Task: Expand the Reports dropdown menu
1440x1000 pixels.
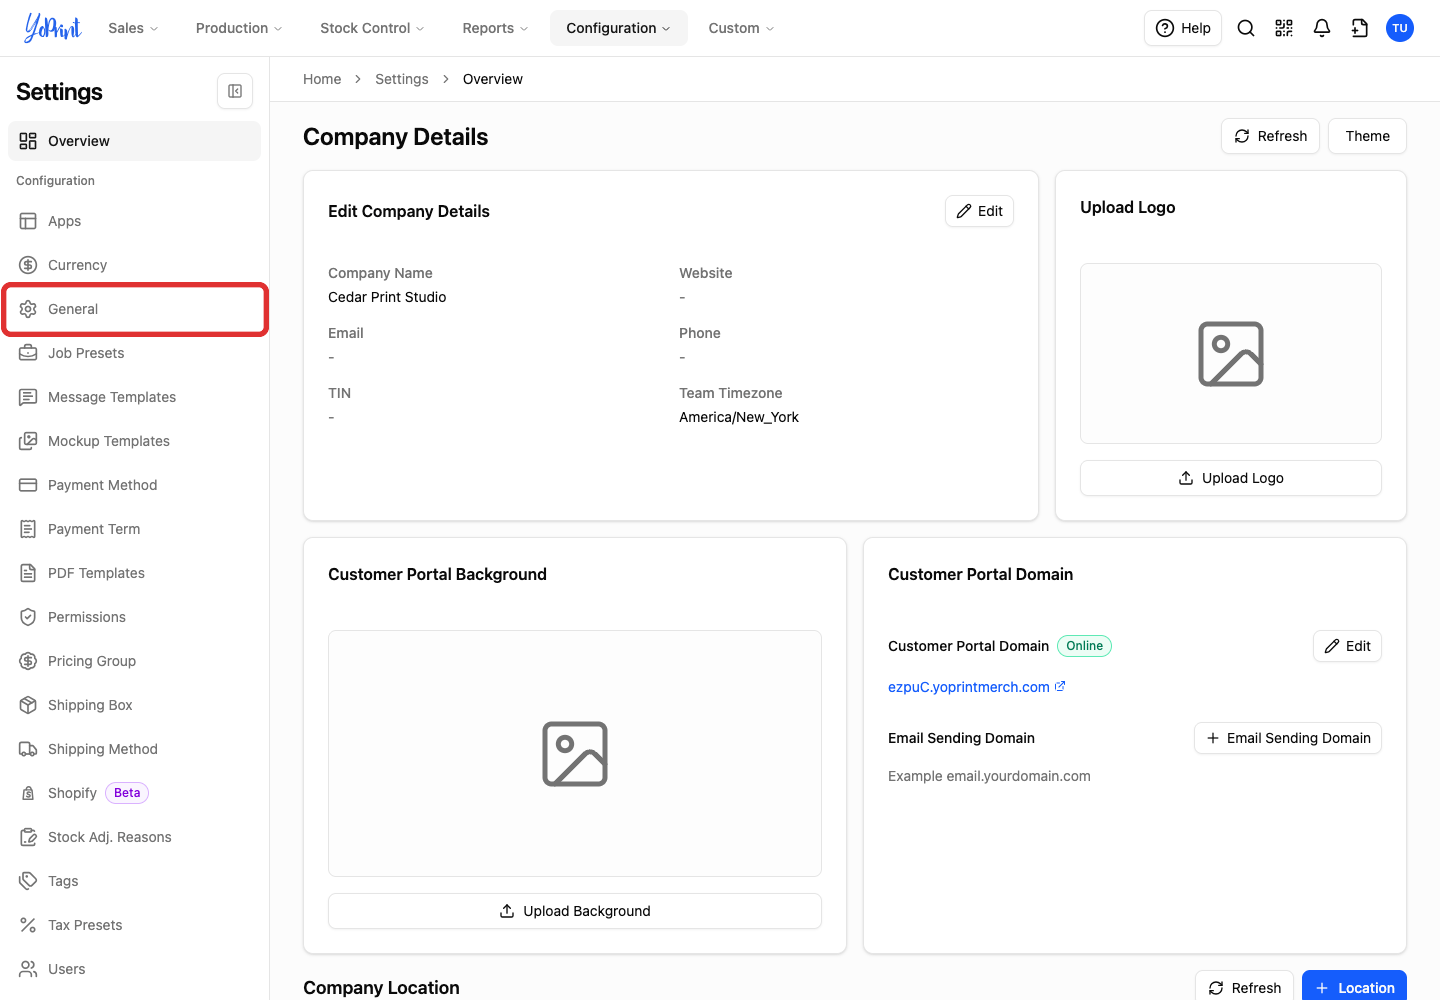Action: coord(495,28)
